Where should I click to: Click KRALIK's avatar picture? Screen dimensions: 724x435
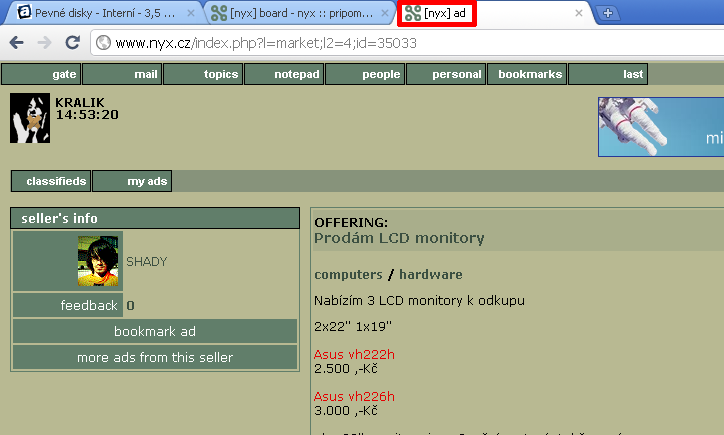coord(30,118)
